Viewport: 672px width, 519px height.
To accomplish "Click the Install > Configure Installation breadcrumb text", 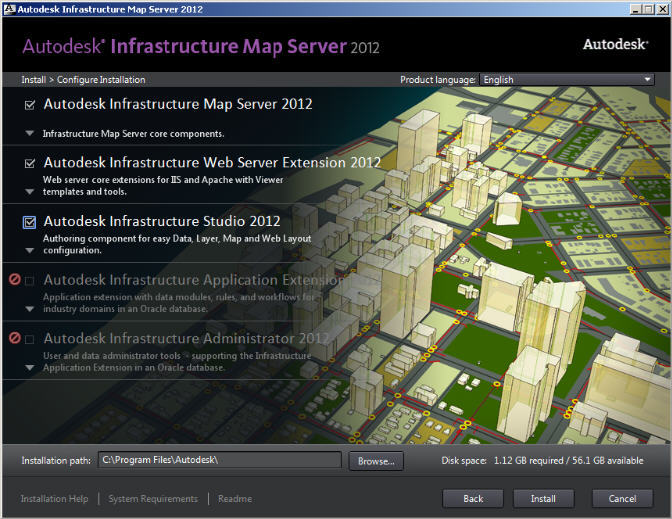I will pos(83,80).
